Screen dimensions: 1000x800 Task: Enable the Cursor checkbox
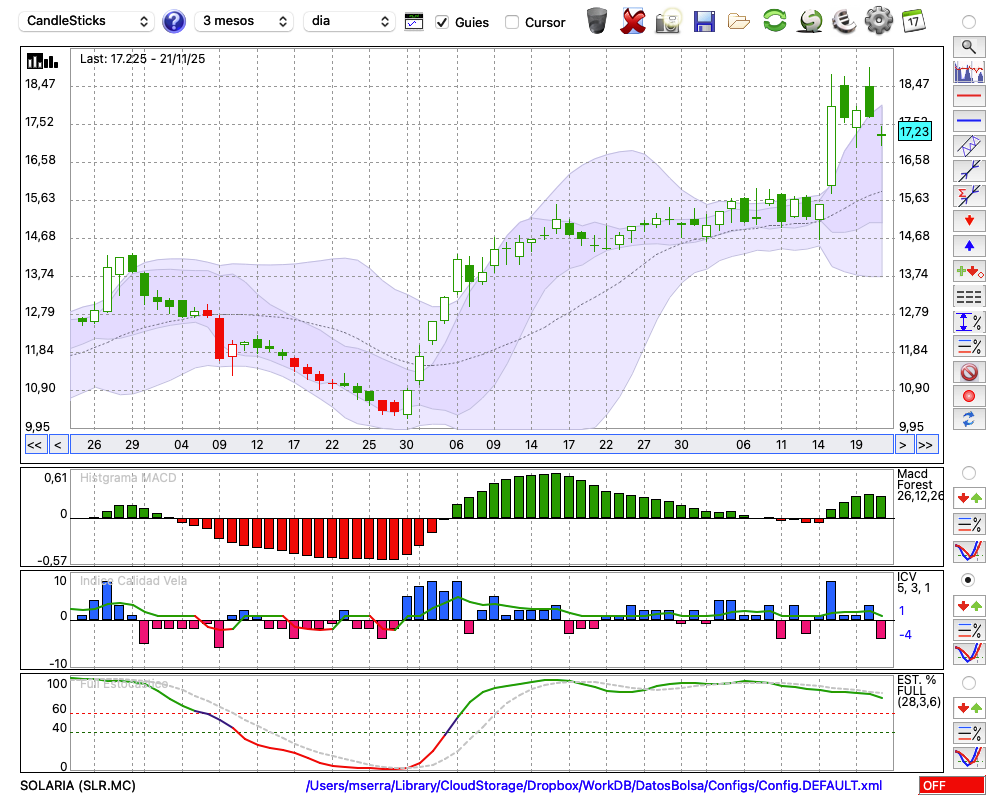(512, 22)
